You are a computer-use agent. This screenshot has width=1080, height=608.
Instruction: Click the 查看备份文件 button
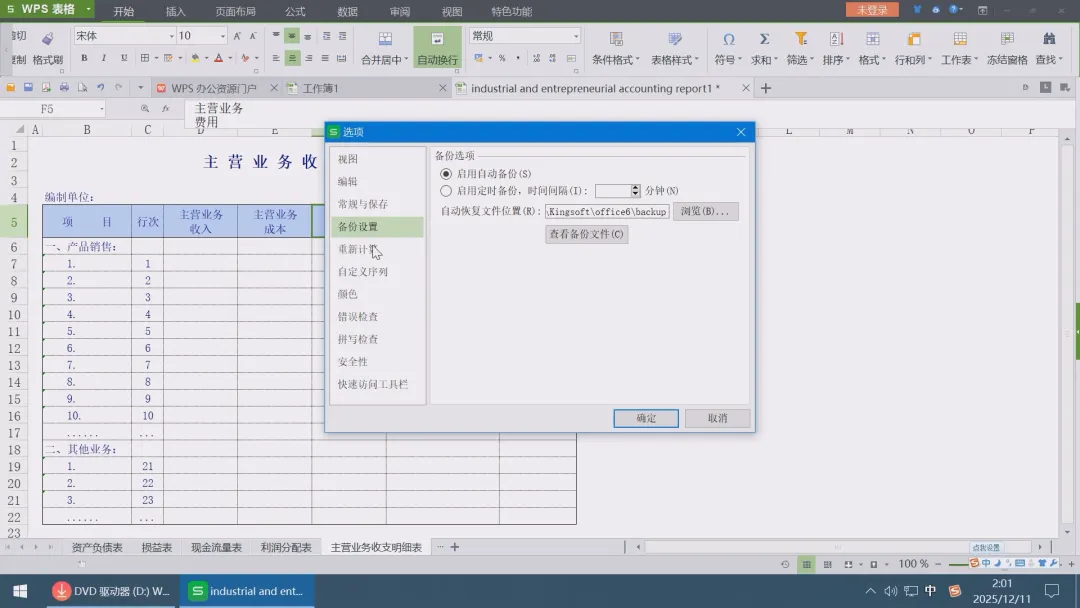click(x=586, y=234)
